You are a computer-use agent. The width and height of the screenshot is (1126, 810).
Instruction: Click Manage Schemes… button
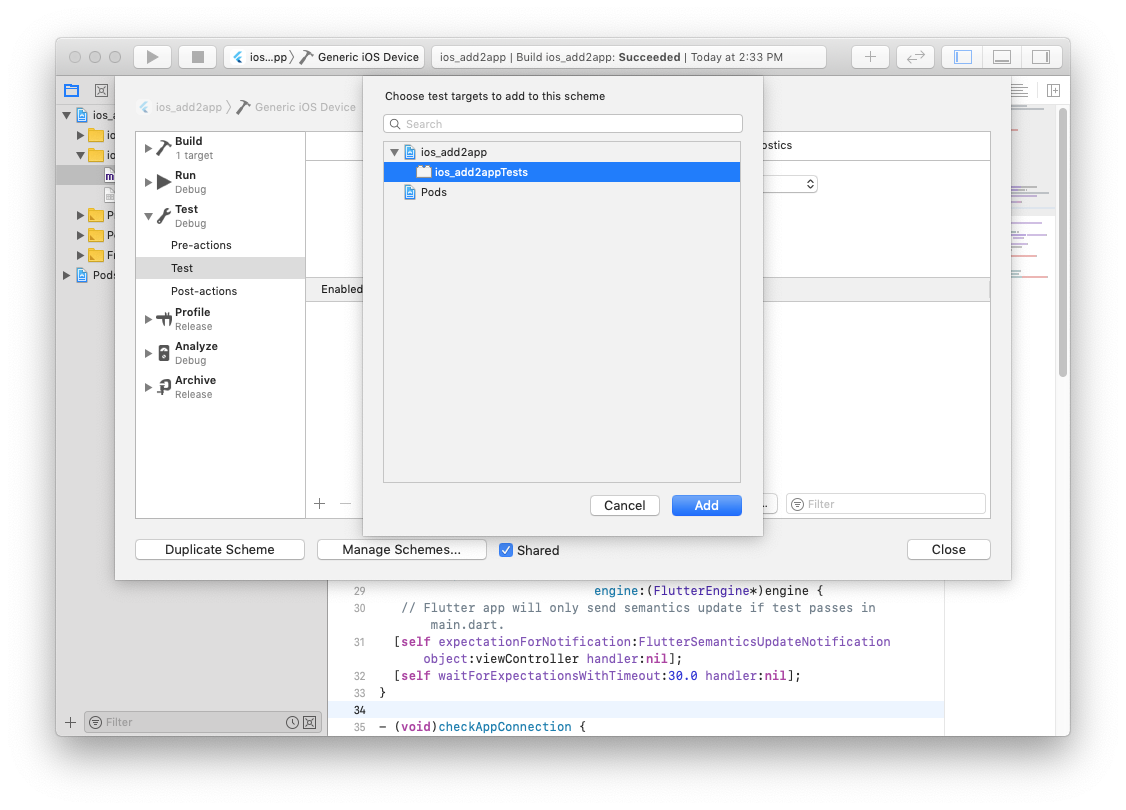[x=401, y=549]
